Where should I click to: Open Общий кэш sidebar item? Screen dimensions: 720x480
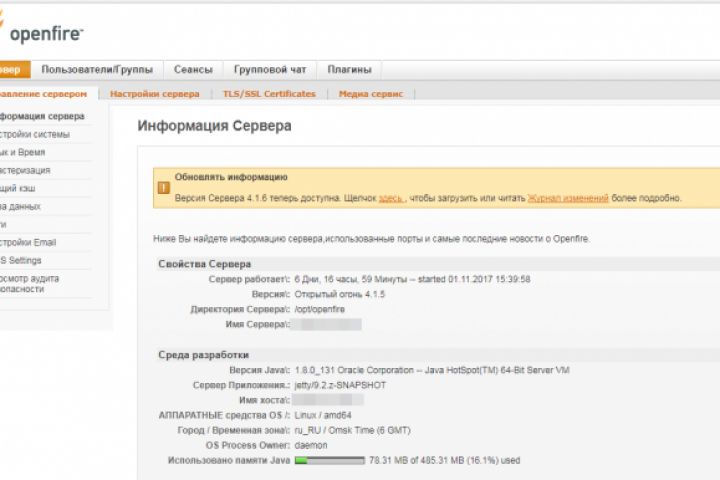pyautogui.click(x=17, y=188)
